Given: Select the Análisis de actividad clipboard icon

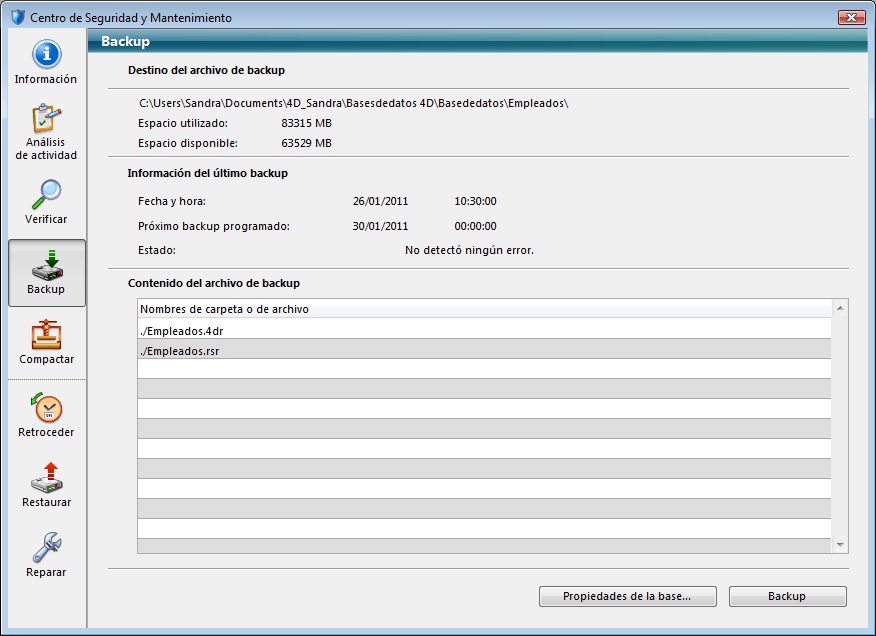Looking at the screenshot, I should (x=46, y=119).
